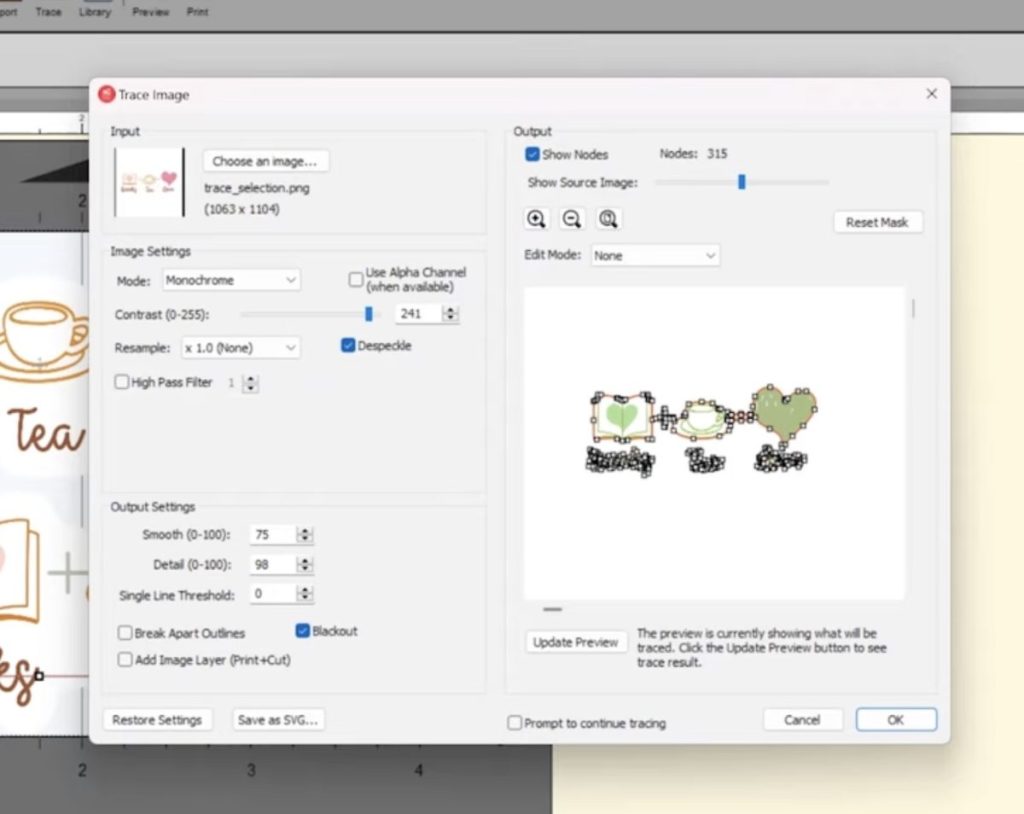Click the zoom to fit magnifier icon

pyautogui.click(x=608, y=219)
